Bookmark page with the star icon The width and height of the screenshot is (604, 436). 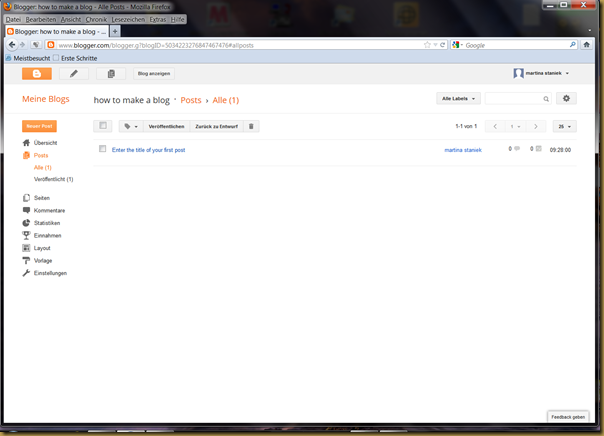coord(427,45)
